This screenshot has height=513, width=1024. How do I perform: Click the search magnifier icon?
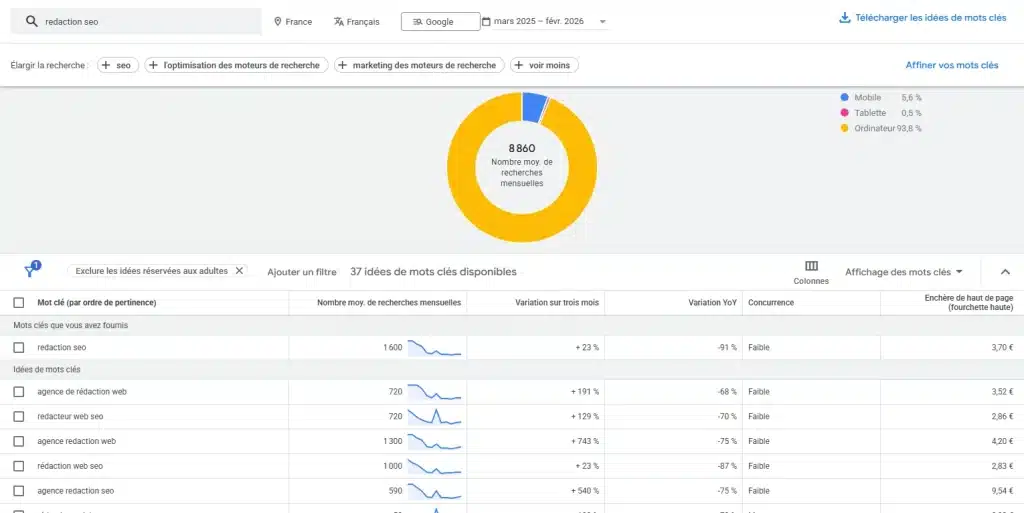31,22
